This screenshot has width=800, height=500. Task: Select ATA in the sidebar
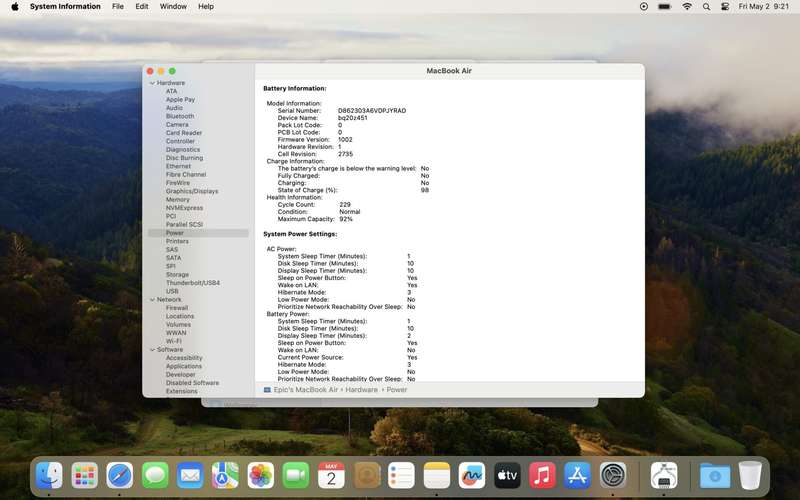[171, 91]
